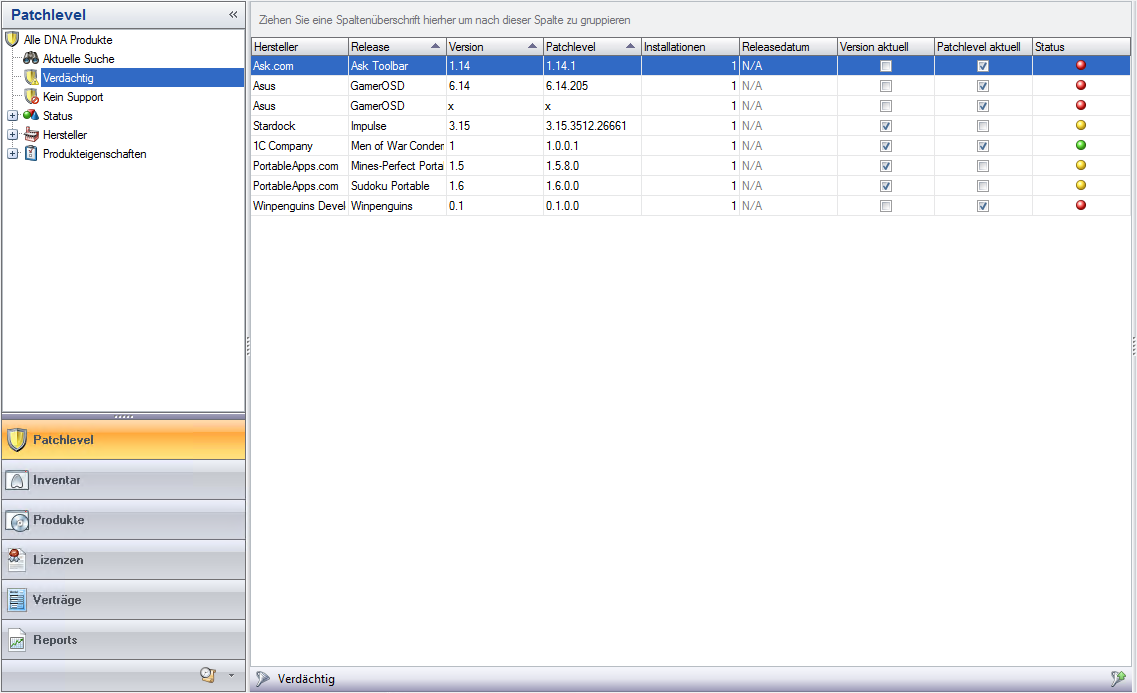Click the Produkte disc icon
1137x693 pixels.
16,520
